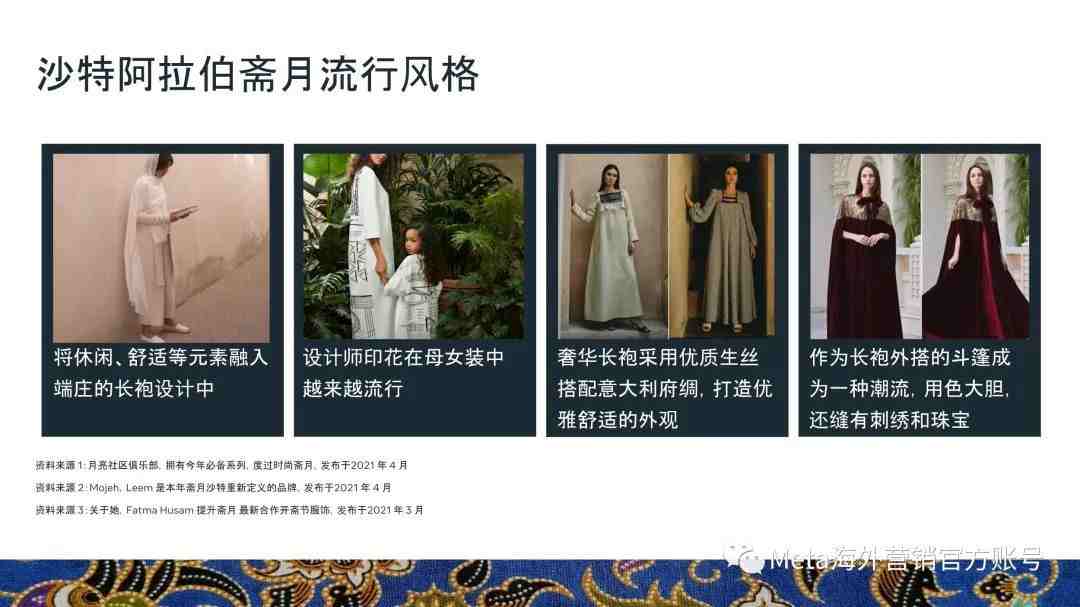Screen dimensions: 1080x607
Task: Click the 资料来源 3 reference line
Action: (229, 511)
